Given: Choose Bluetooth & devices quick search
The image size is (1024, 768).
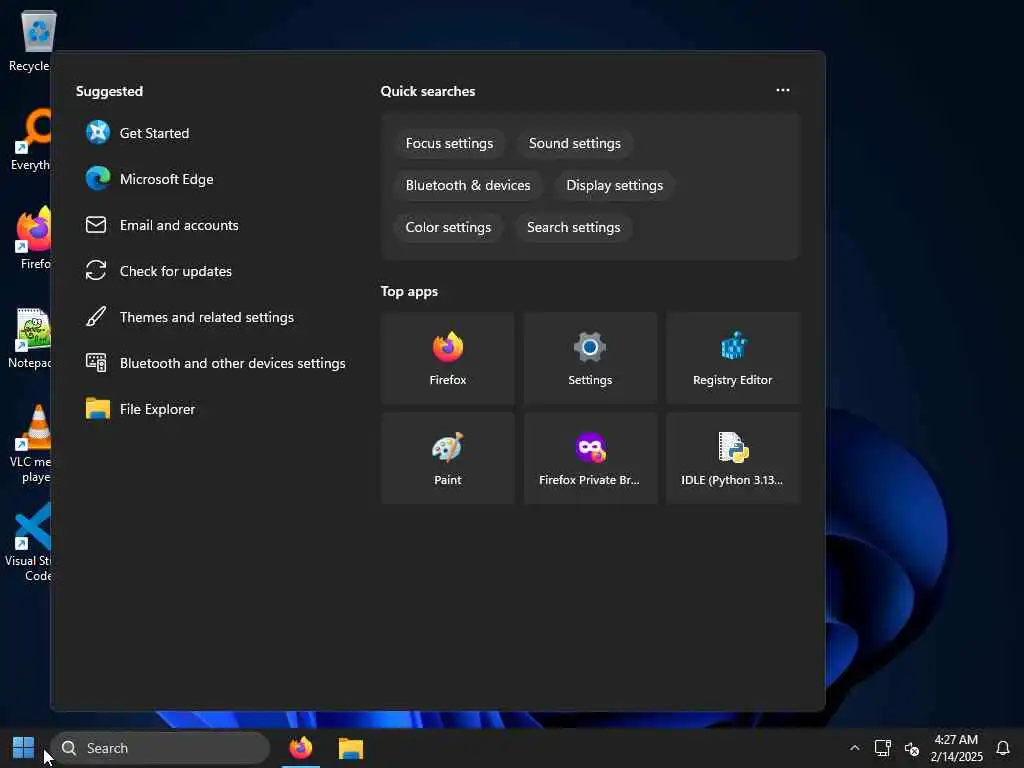Looking at the screenshot, I should pos(468,185).
